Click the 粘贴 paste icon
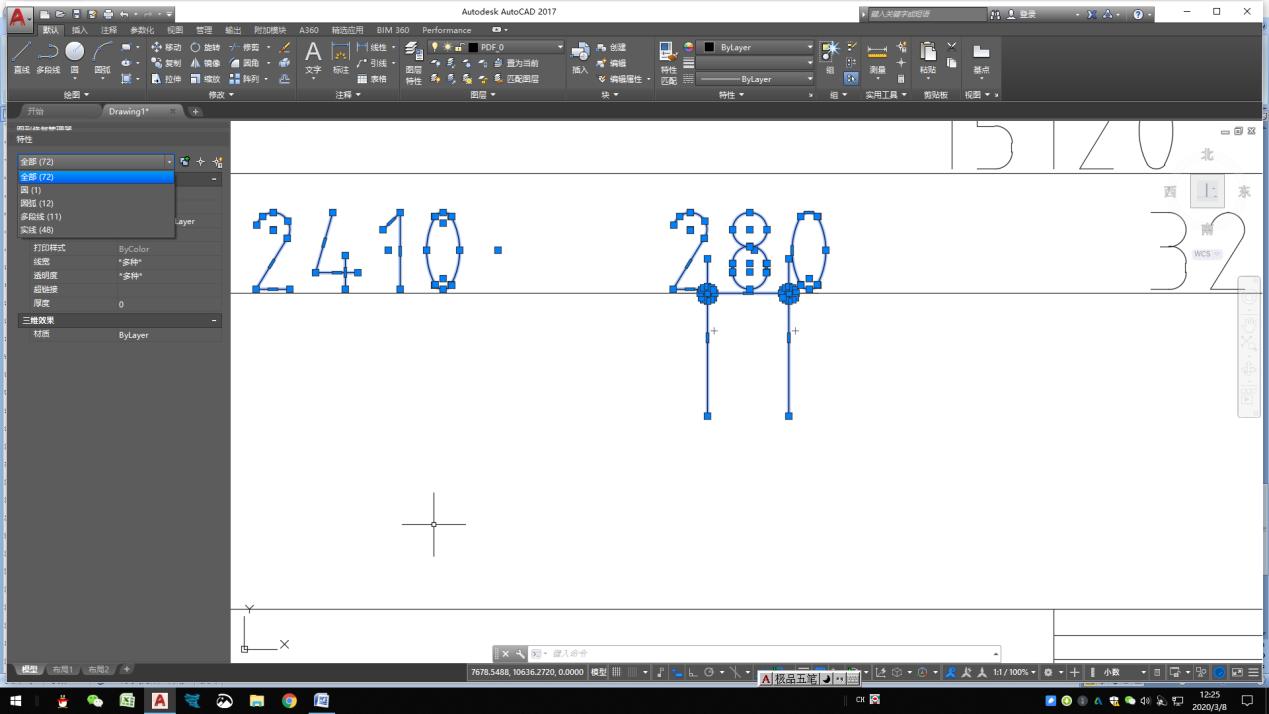The width and height of the screenshot is (1269, 714). pyautogui.click(x=928, y=58)
